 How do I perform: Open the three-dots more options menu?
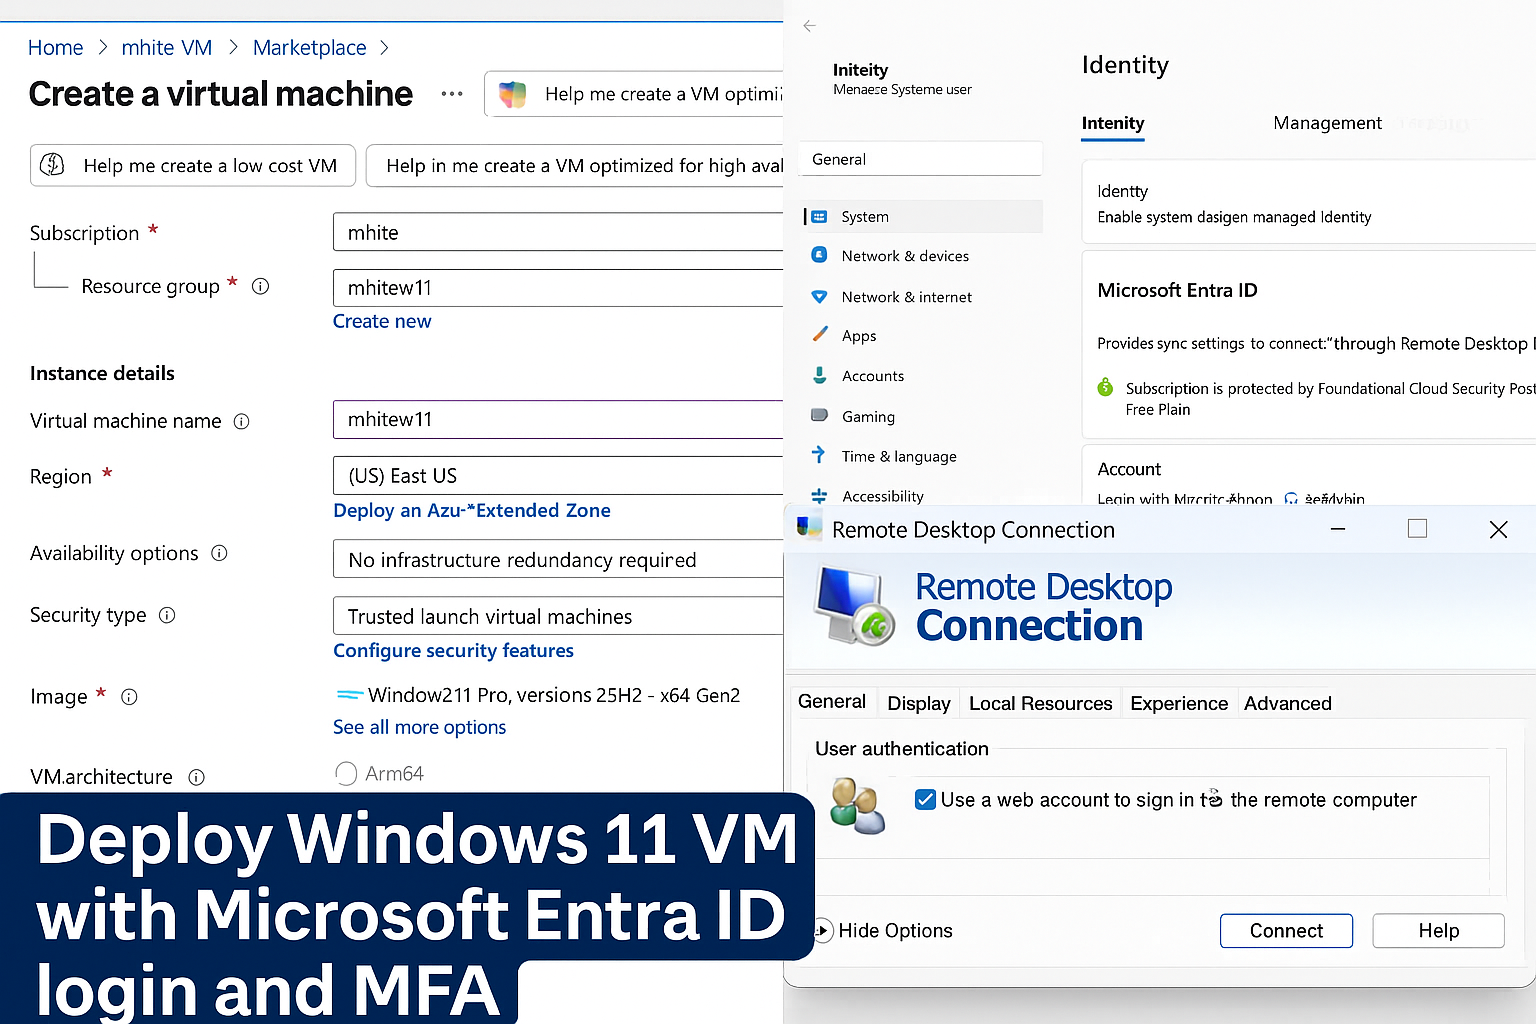[452, 94]
